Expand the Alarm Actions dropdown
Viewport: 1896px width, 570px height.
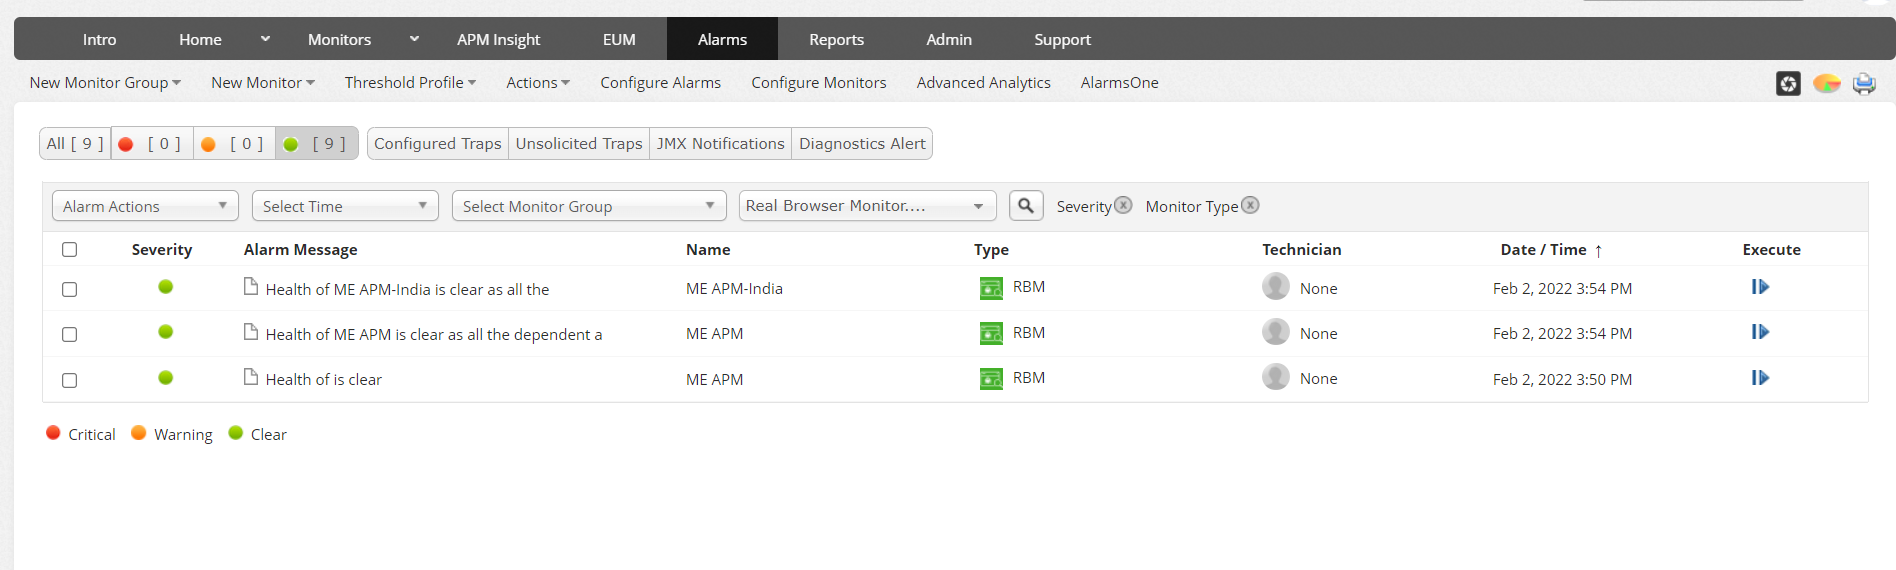[145, 206]
